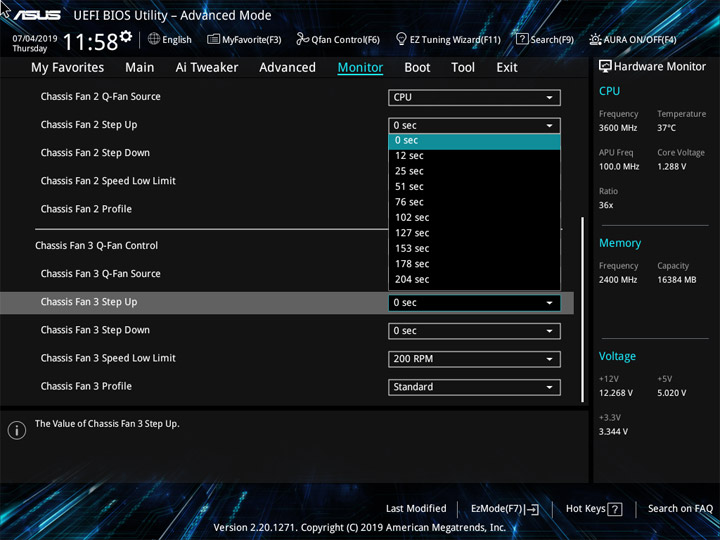Image resolution: width=720 pixels, height=540 pixels.
Task: Open Chassis Fan 3 Speed Low Limit dropdown
Action: coord(474,359)
